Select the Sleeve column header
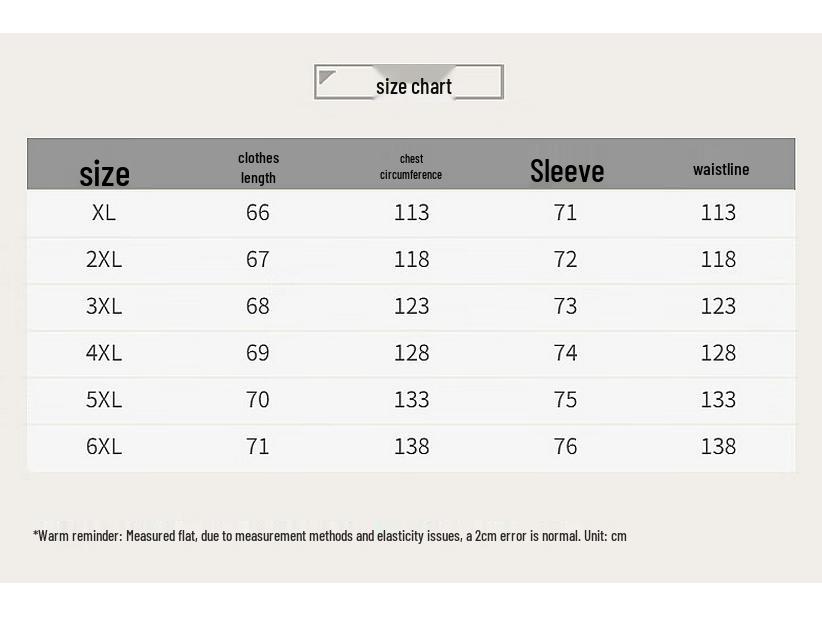The image size is (822, 617). pos(567,171)
